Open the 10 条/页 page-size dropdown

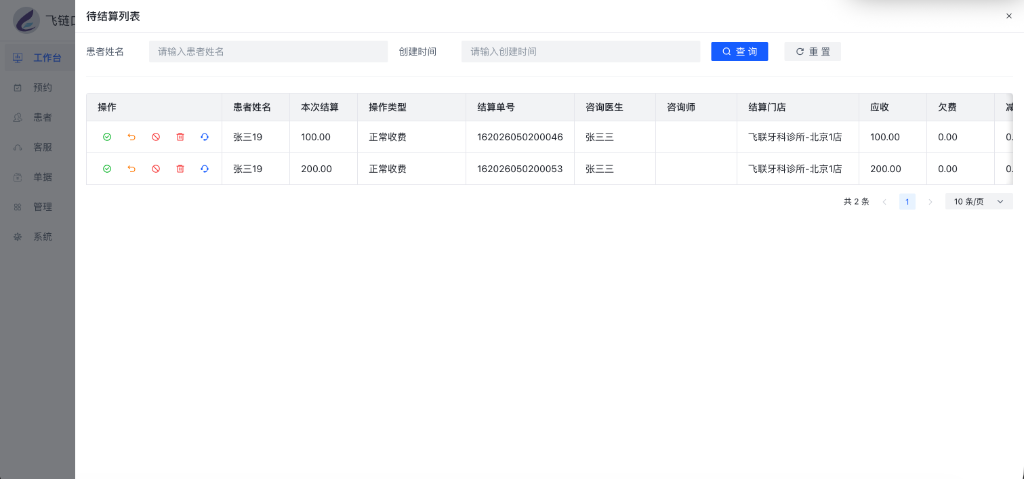[x=979, y=202]
